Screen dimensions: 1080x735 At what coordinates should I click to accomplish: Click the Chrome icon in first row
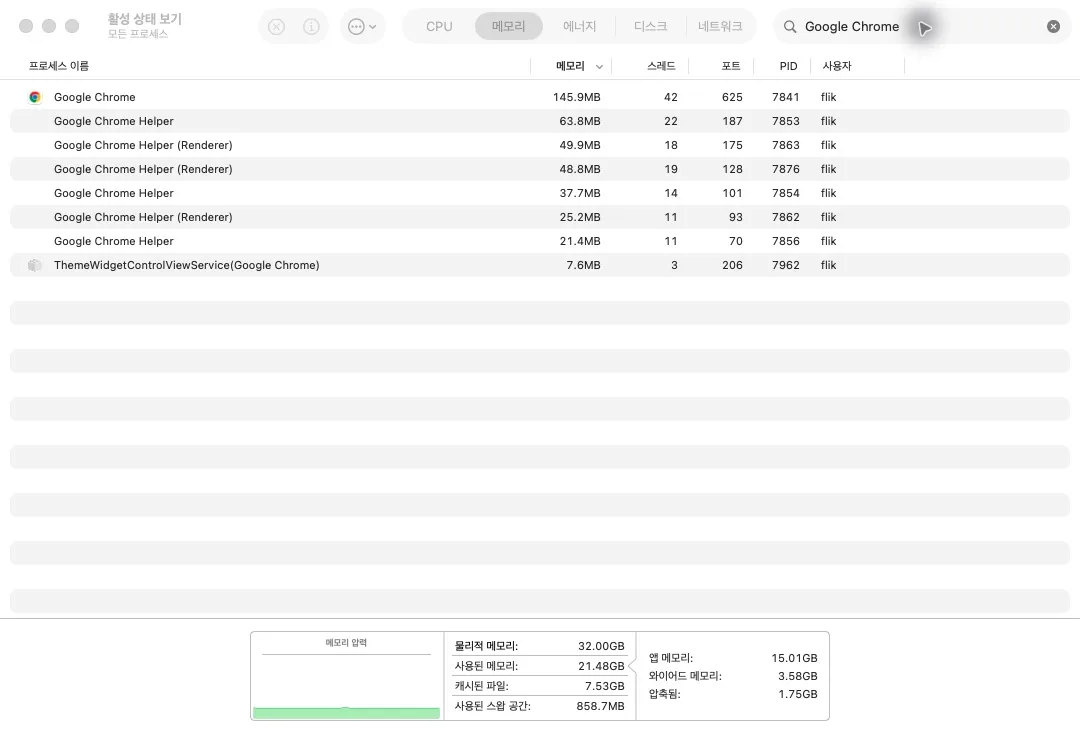[35, 97]
